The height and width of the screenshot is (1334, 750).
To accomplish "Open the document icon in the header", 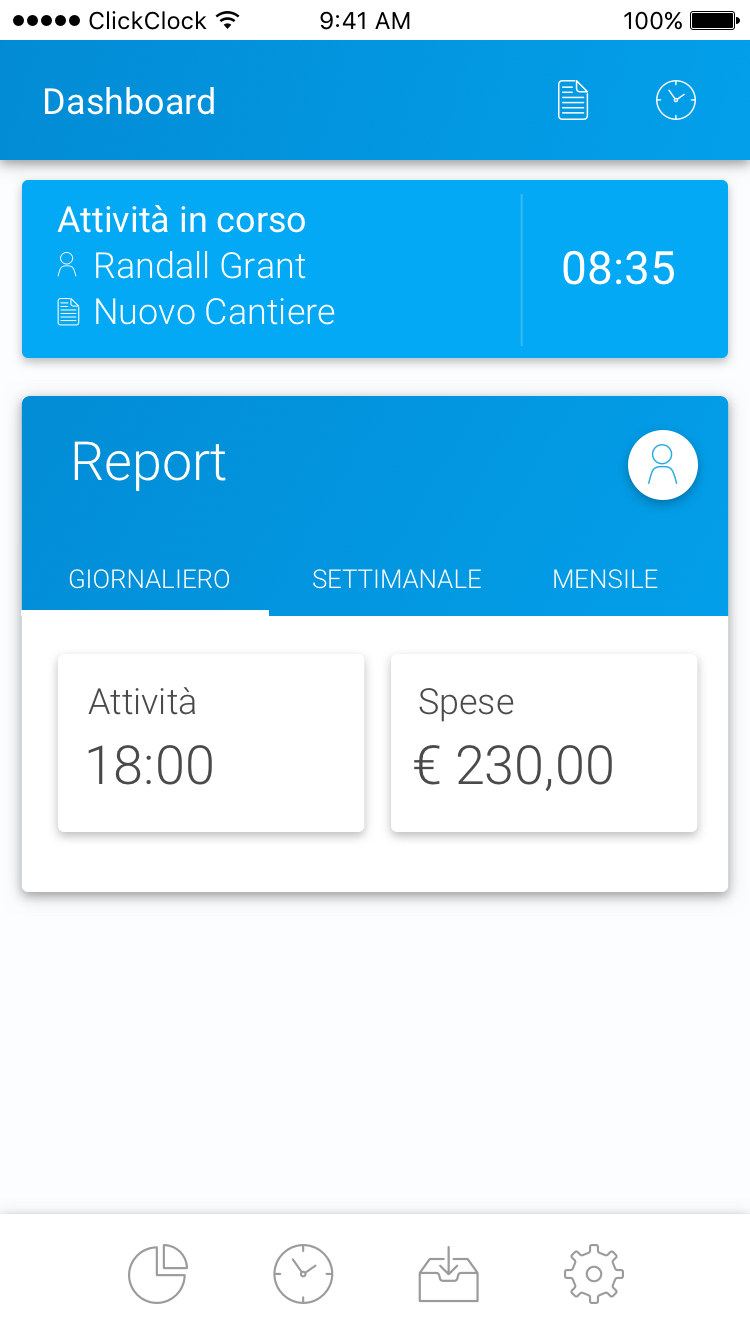I will (573, 101).
